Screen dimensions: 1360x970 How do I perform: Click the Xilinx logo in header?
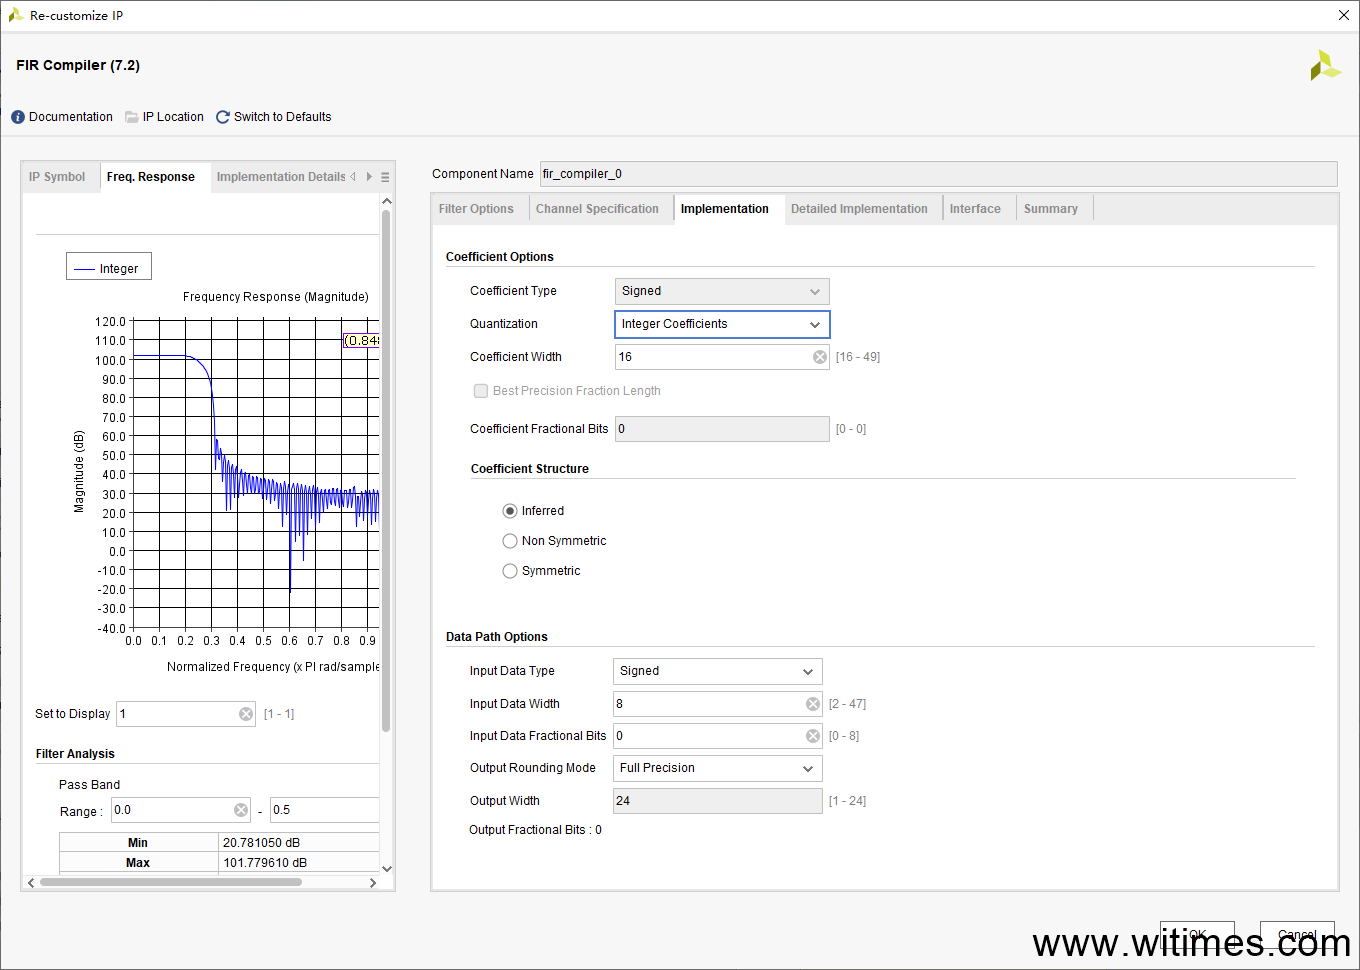click(x=1325, y=66)
